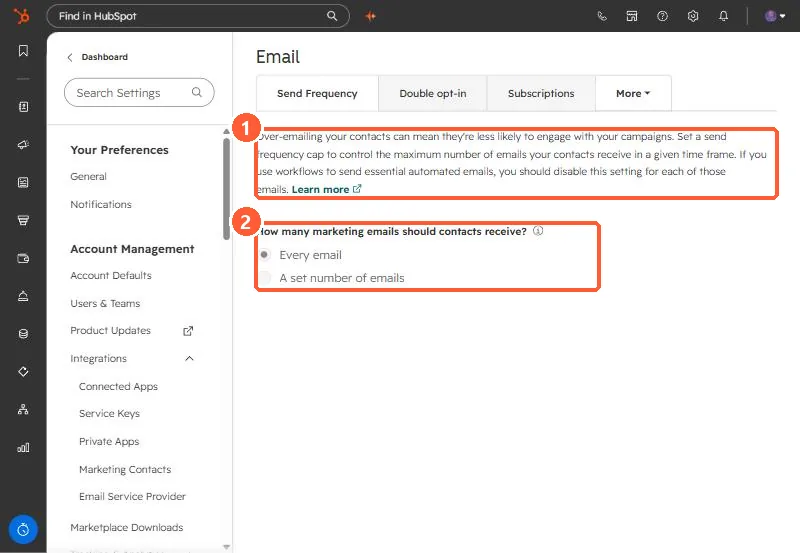Open the Reporting bar chart sidebar icon

tap(23, 447)
